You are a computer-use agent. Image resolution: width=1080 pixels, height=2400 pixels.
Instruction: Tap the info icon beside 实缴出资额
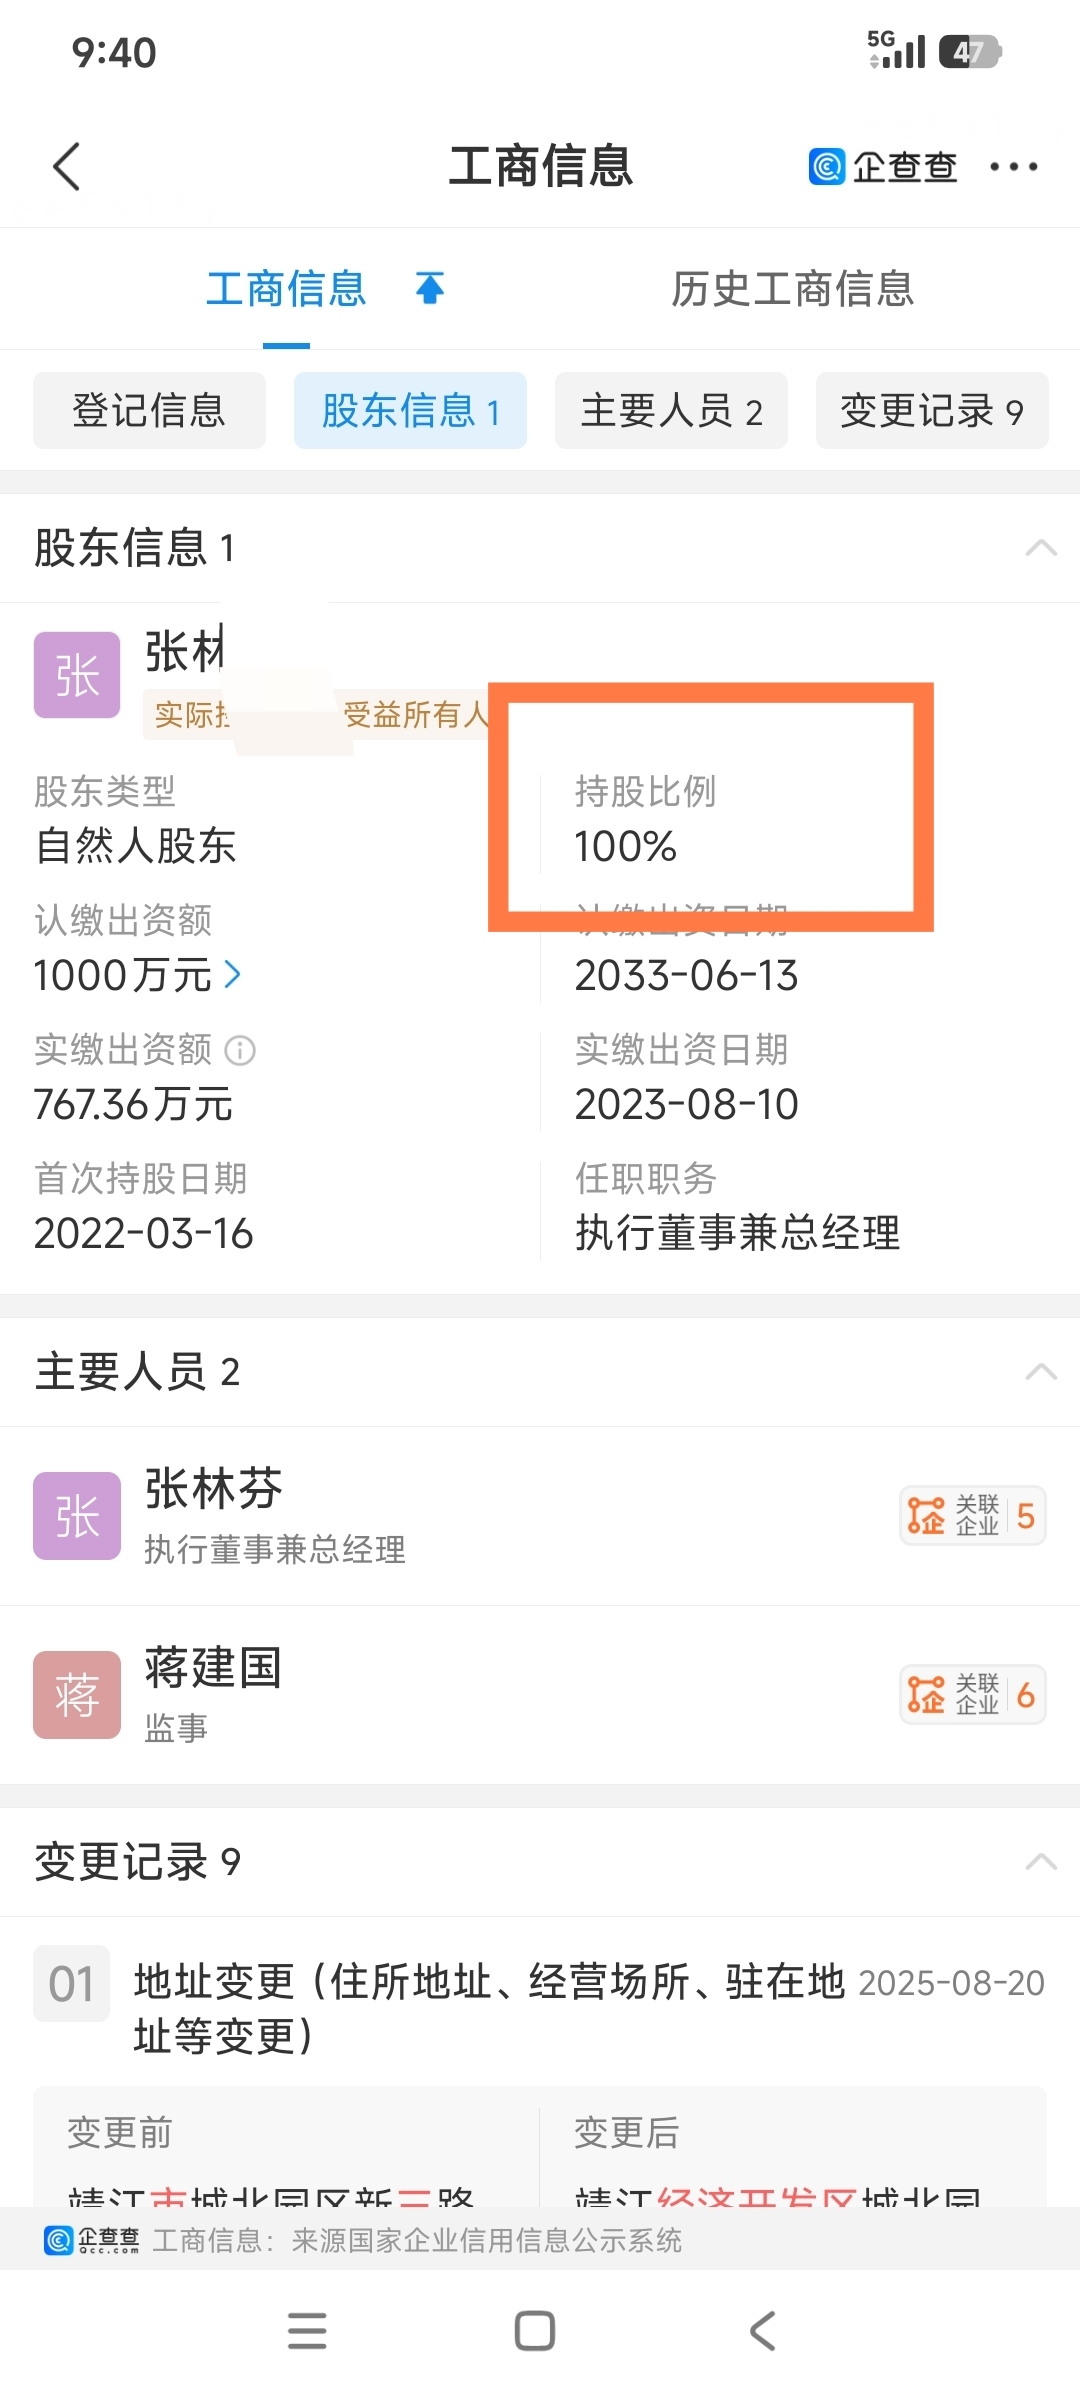(x=240, y=1050)
